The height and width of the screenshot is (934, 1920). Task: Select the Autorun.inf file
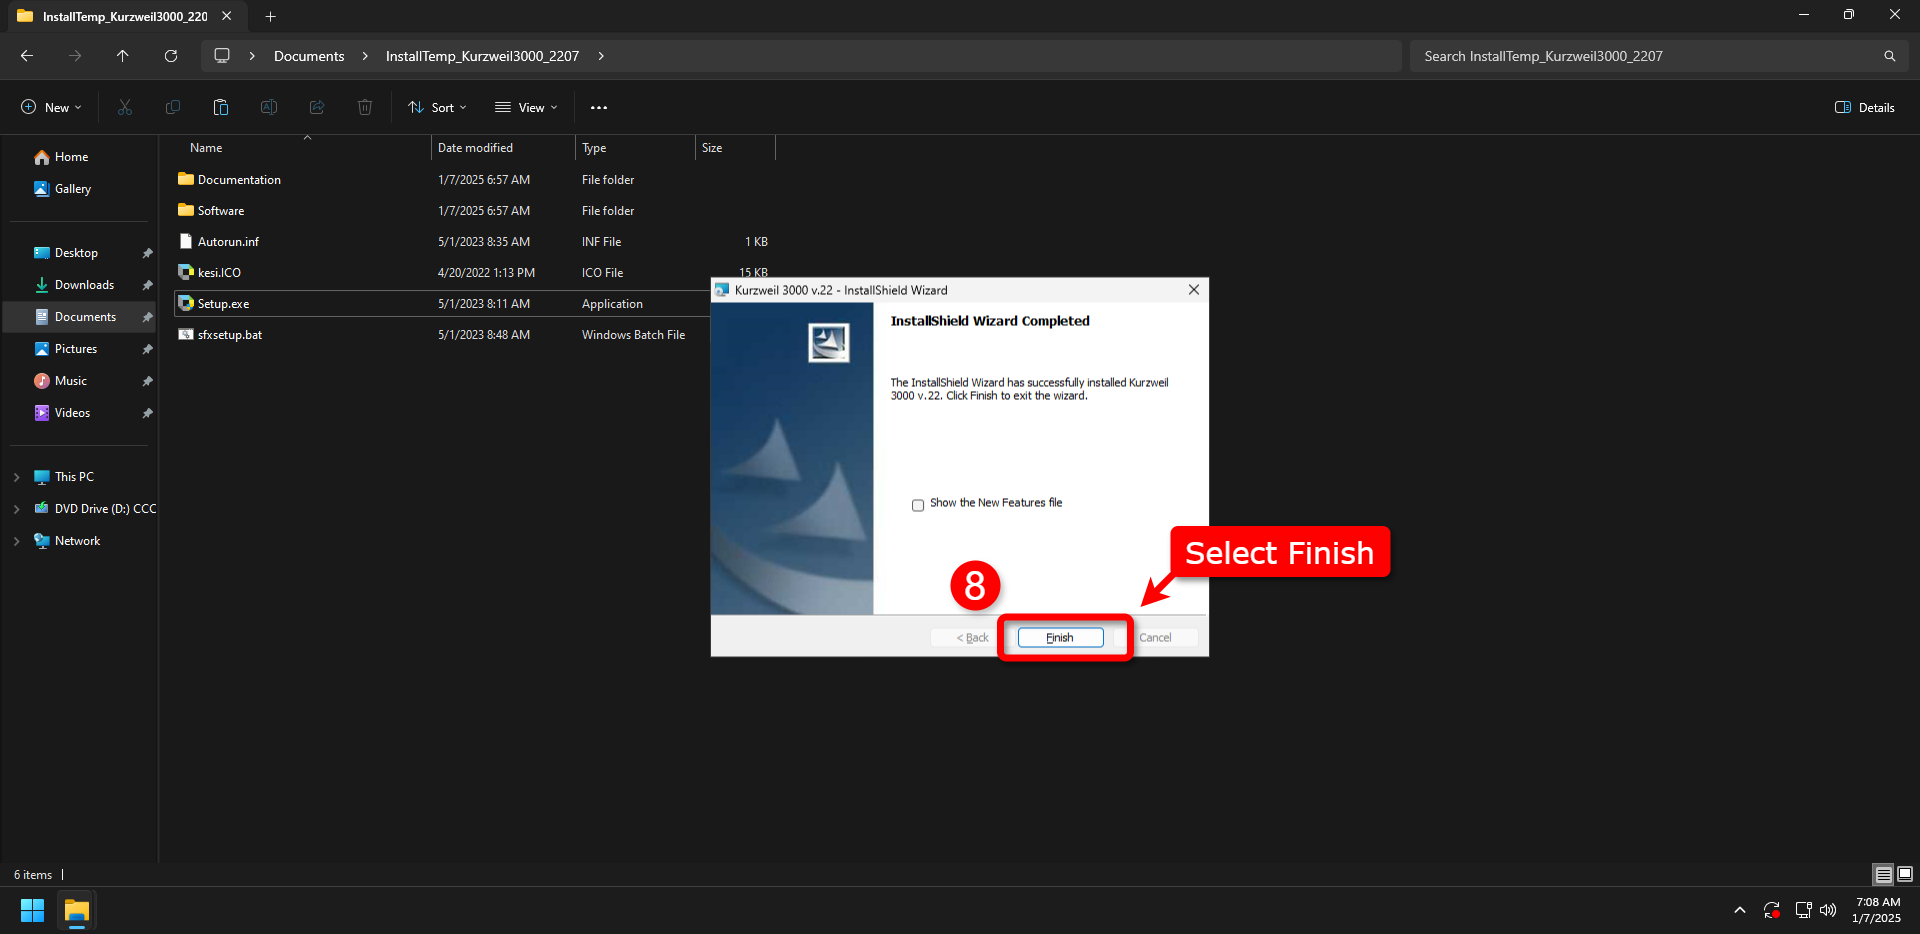click(228, 242)
